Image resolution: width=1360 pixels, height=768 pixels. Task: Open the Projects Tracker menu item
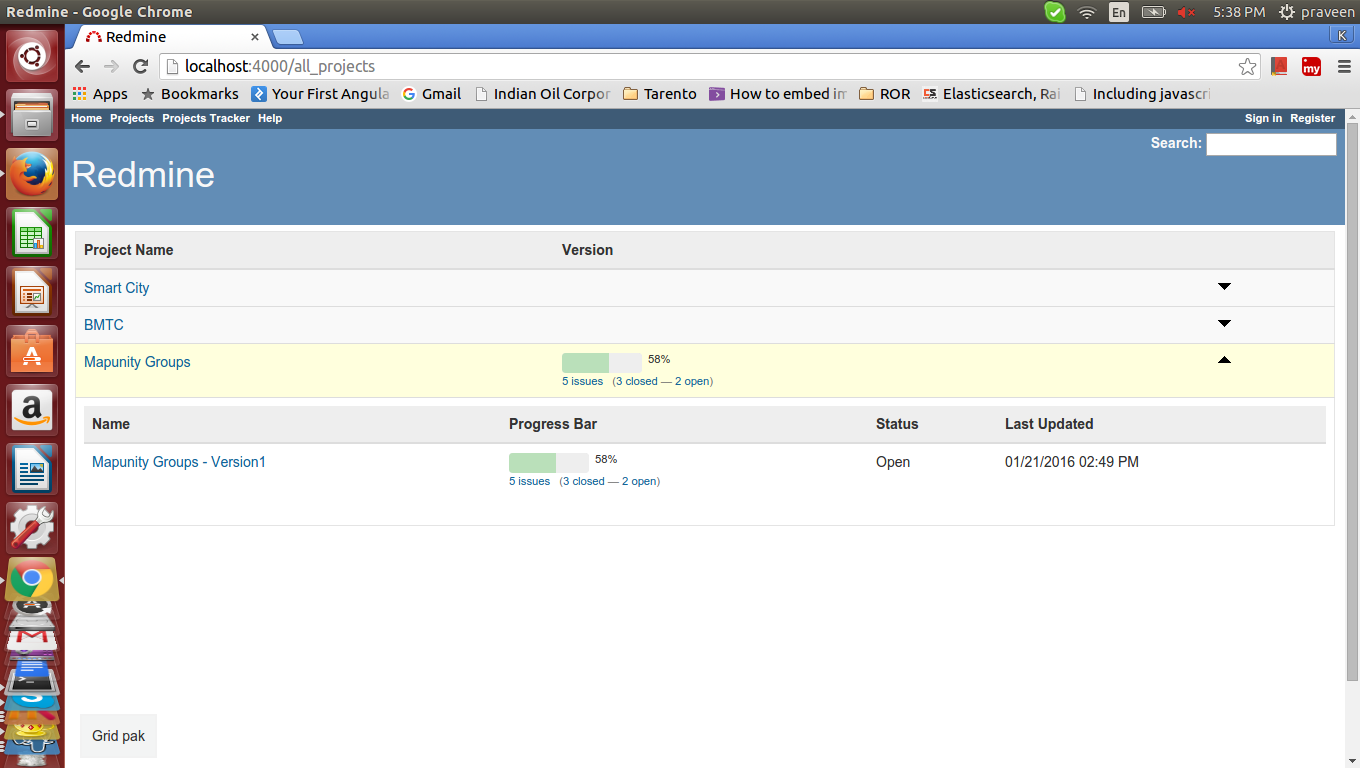pos(206,118)
